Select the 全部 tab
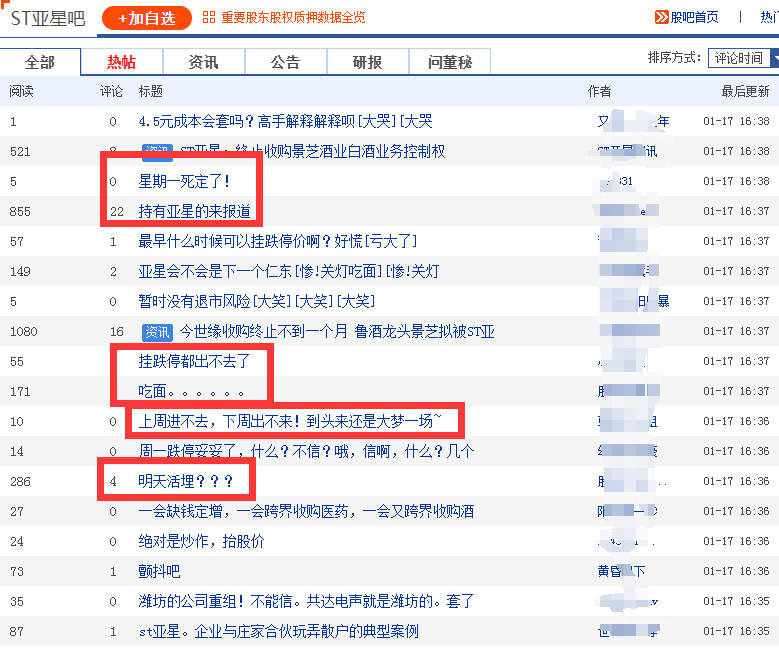This screenshot has width=779, height=650. click(x=40, y=62)
